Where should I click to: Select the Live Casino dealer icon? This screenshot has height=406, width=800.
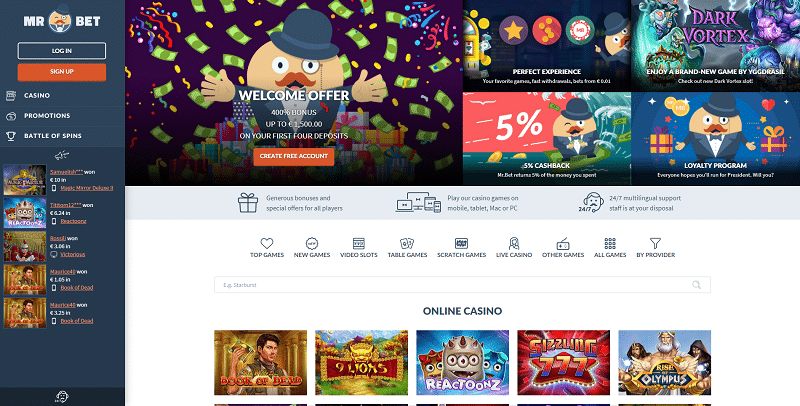point(514,243)
